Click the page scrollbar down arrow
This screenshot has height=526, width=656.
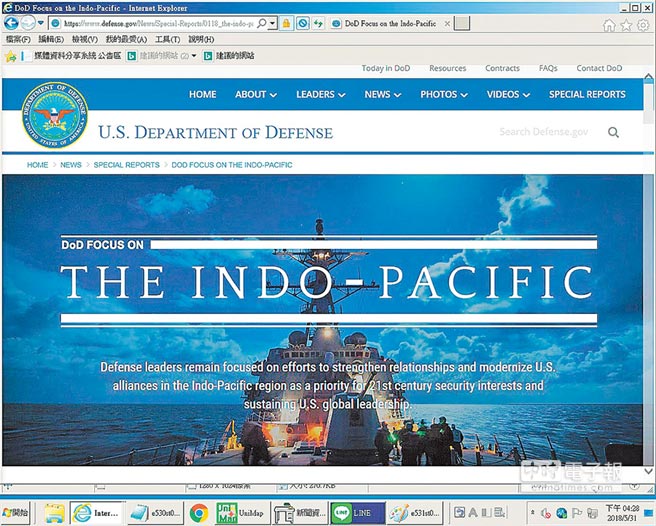pos(648,471)
